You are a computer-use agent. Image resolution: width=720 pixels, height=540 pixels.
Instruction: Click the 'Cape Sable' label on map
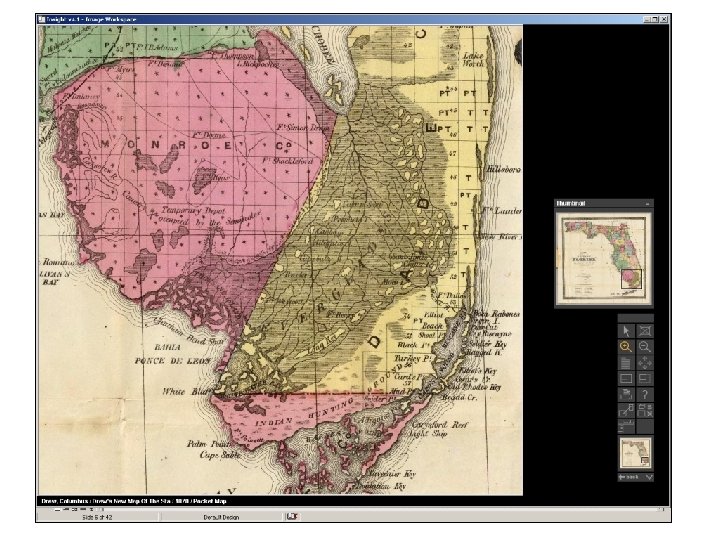(x=219, y=455)
